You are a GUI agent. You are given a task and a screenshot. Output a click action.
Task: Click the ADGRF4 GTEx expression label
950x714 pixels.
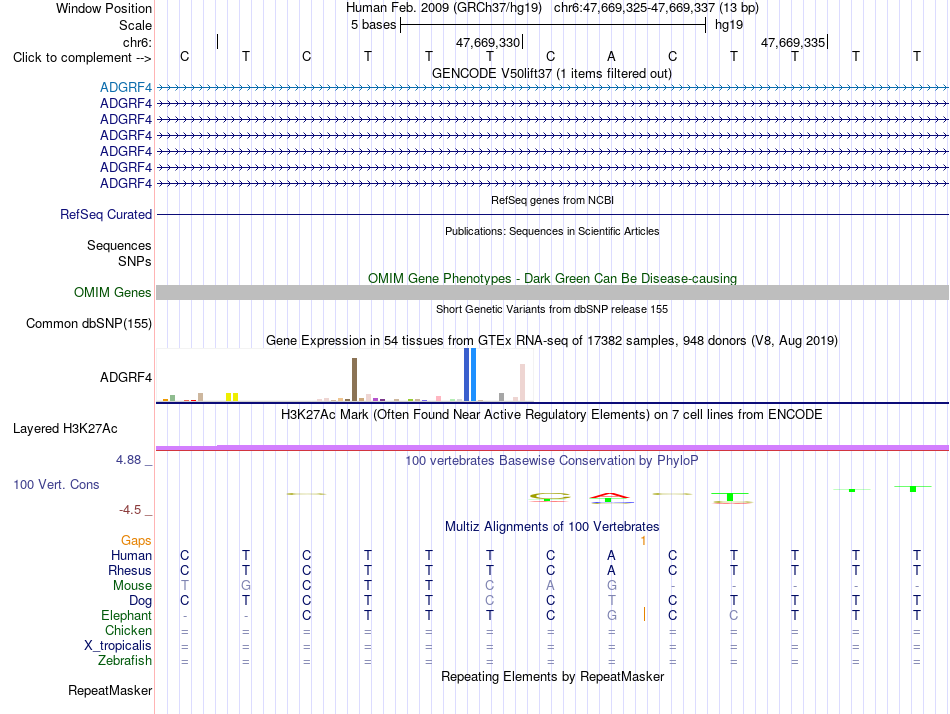point(126,378)
